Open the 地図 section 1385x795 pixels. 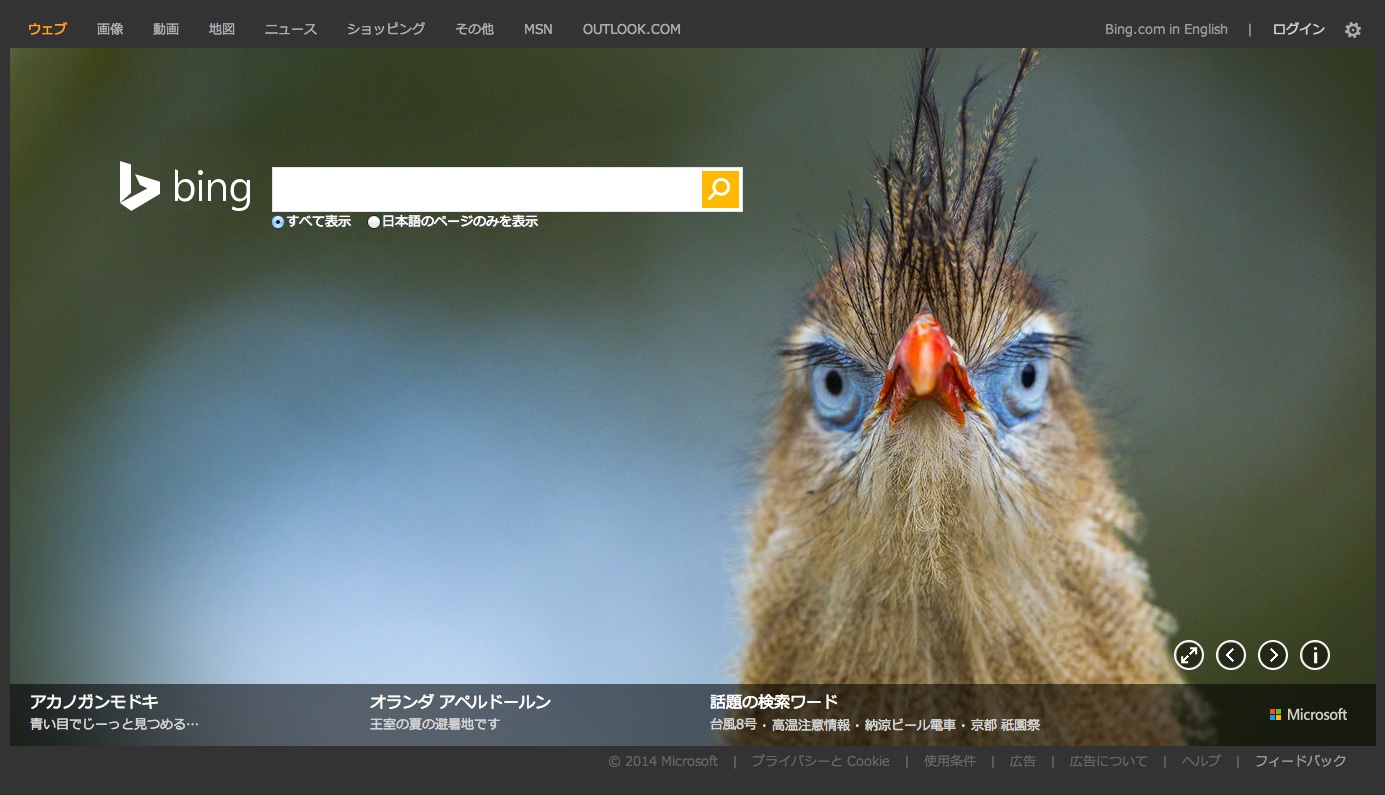click(x=221, y=29)
